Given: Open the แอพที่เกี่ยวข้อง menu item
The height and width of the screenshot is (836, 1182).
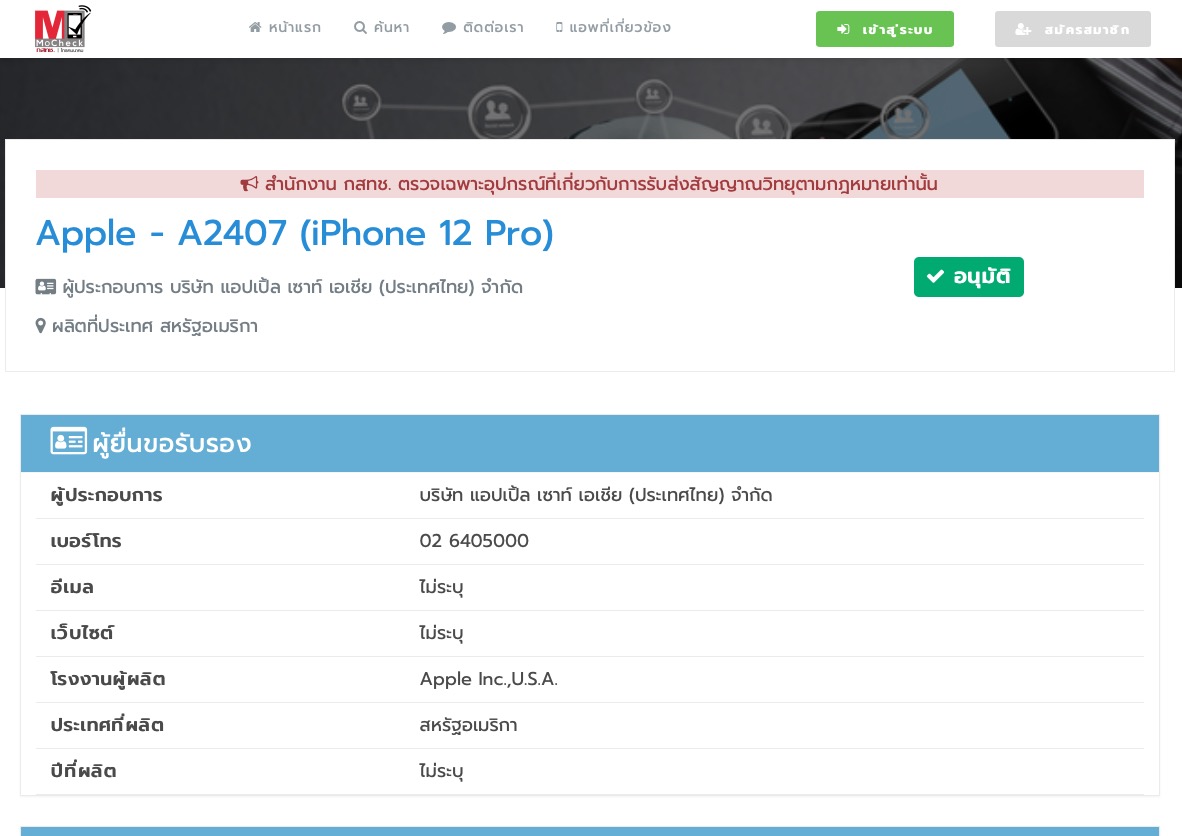Looking at the screenshot, I should (x=613, y=28).
